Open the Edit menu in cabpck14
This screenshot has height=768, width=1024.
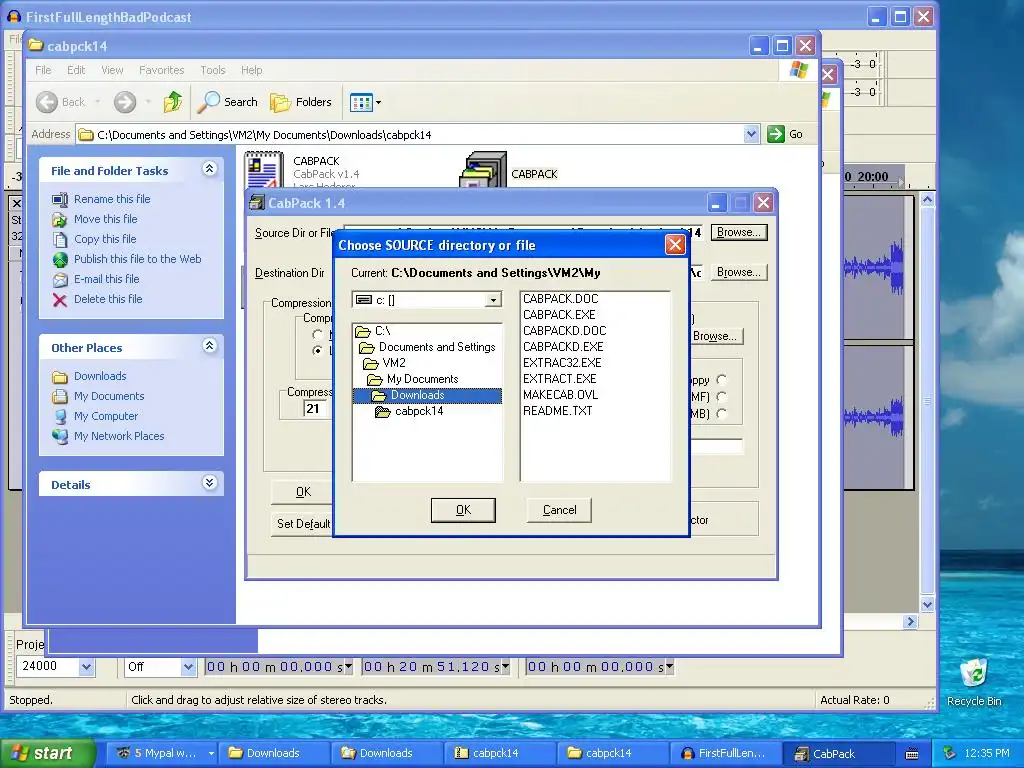[x=76, y=70]
